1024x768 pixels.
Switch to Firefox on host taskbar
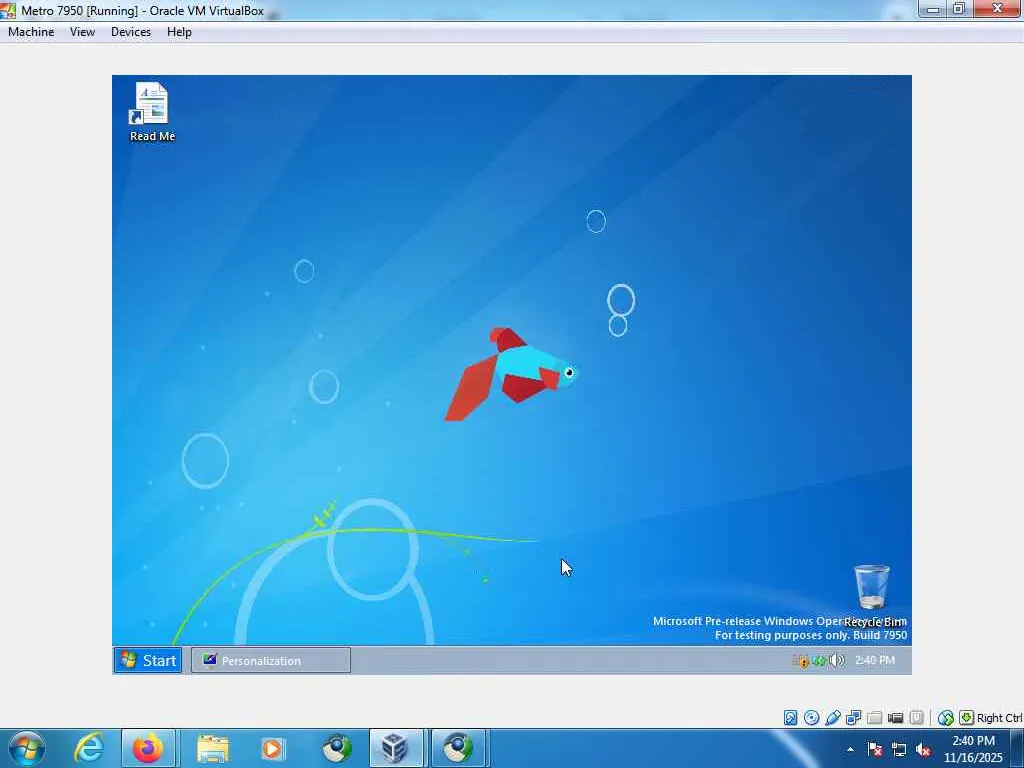click(x=148, y=748)
